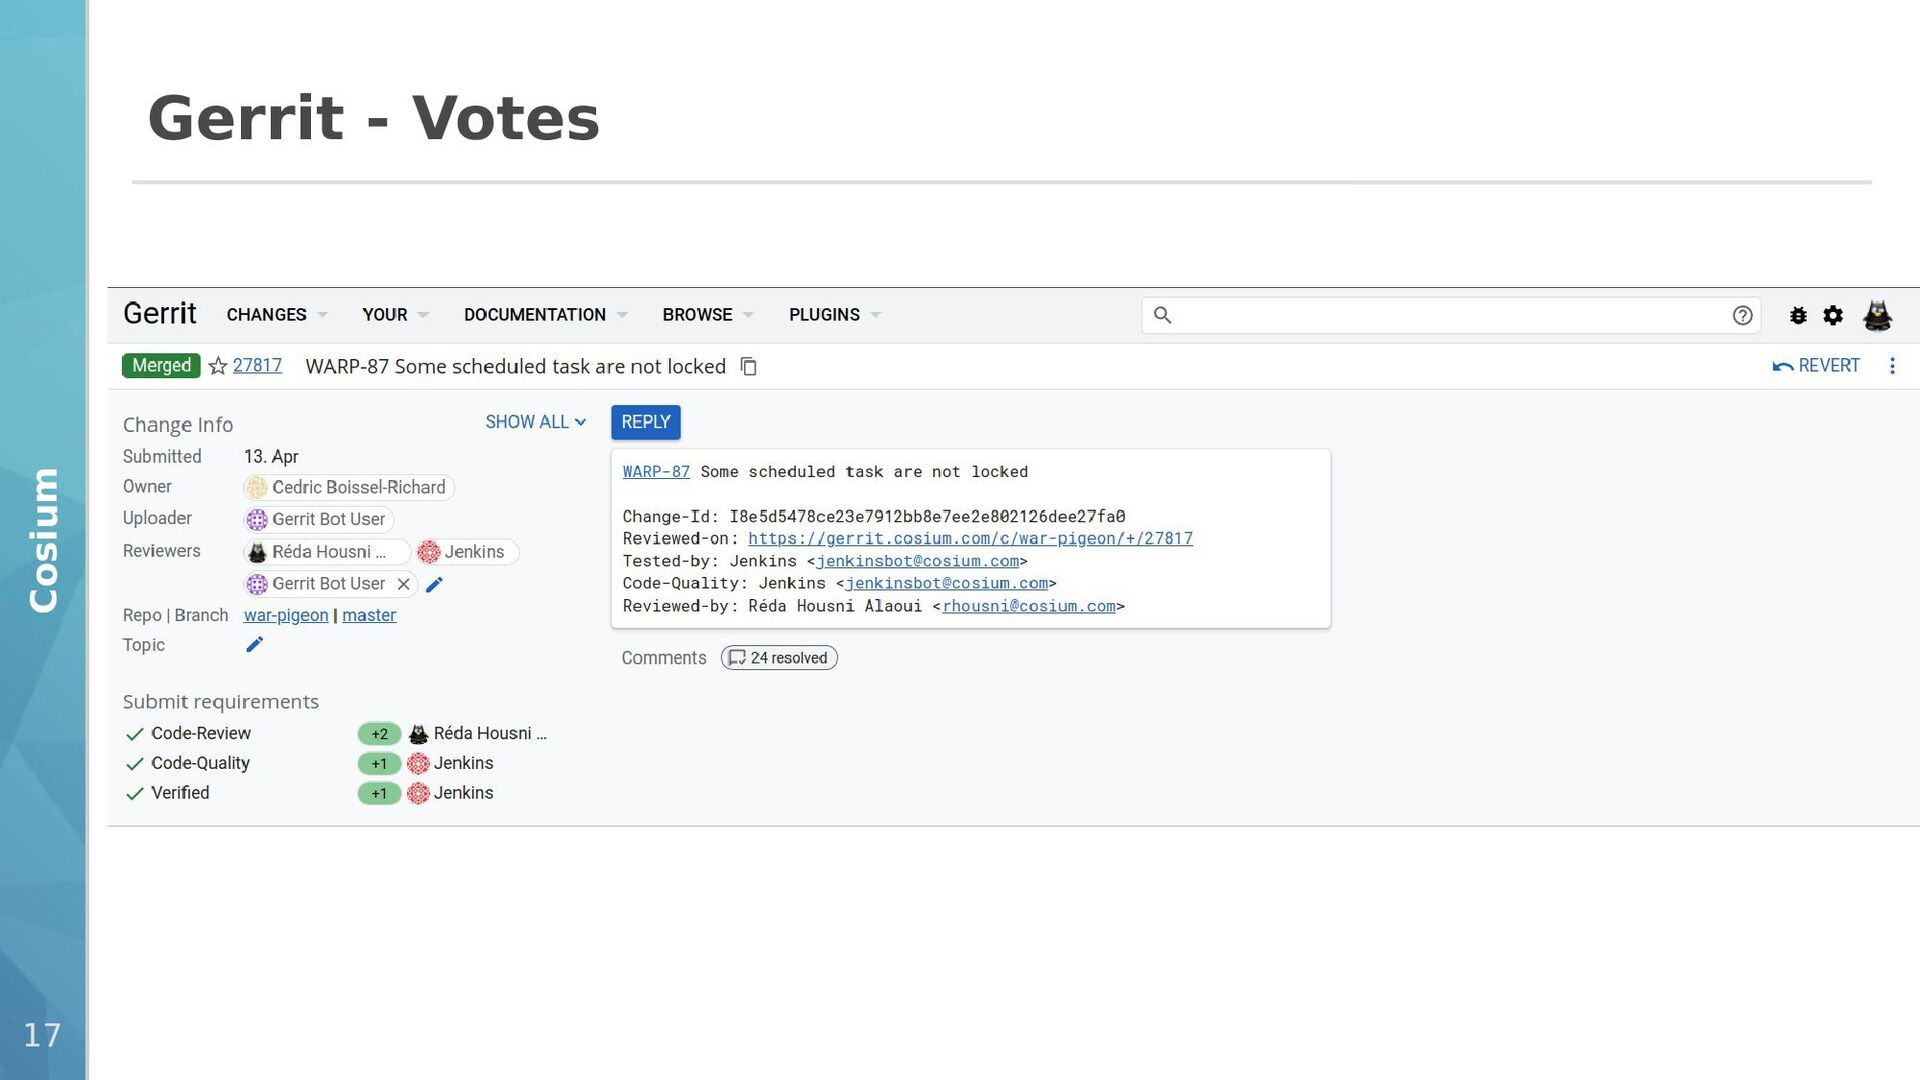Remove Gerrit Bot User reviewer

(x=404, y=584)
